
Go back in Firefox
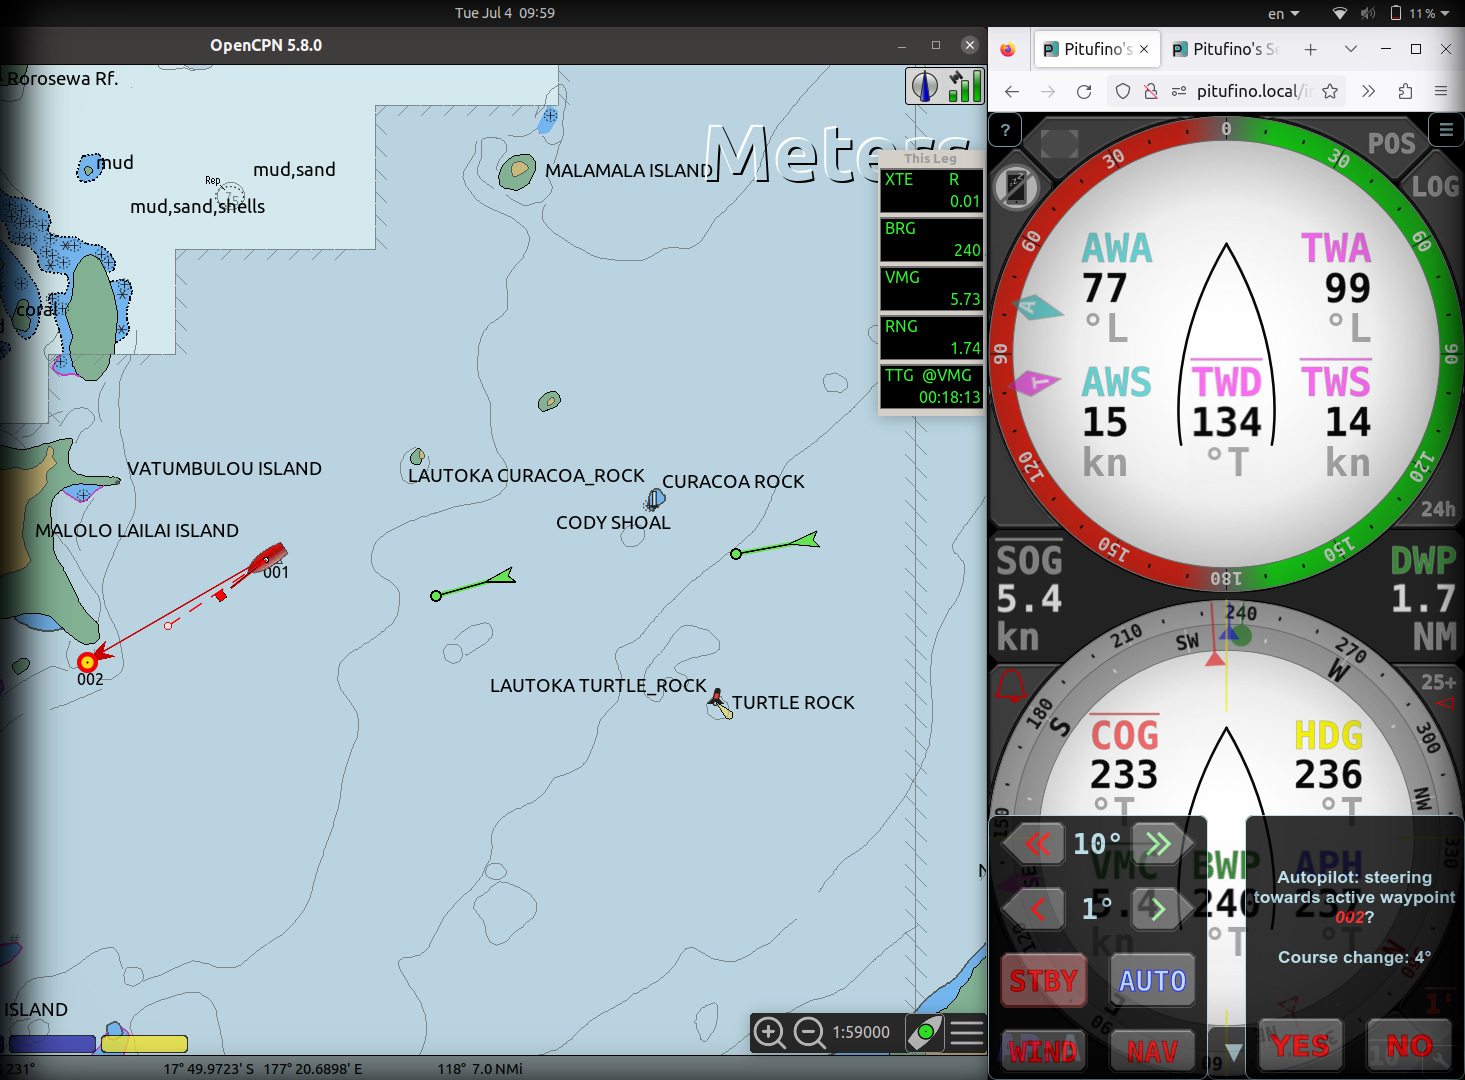(x=1012, y=91)
